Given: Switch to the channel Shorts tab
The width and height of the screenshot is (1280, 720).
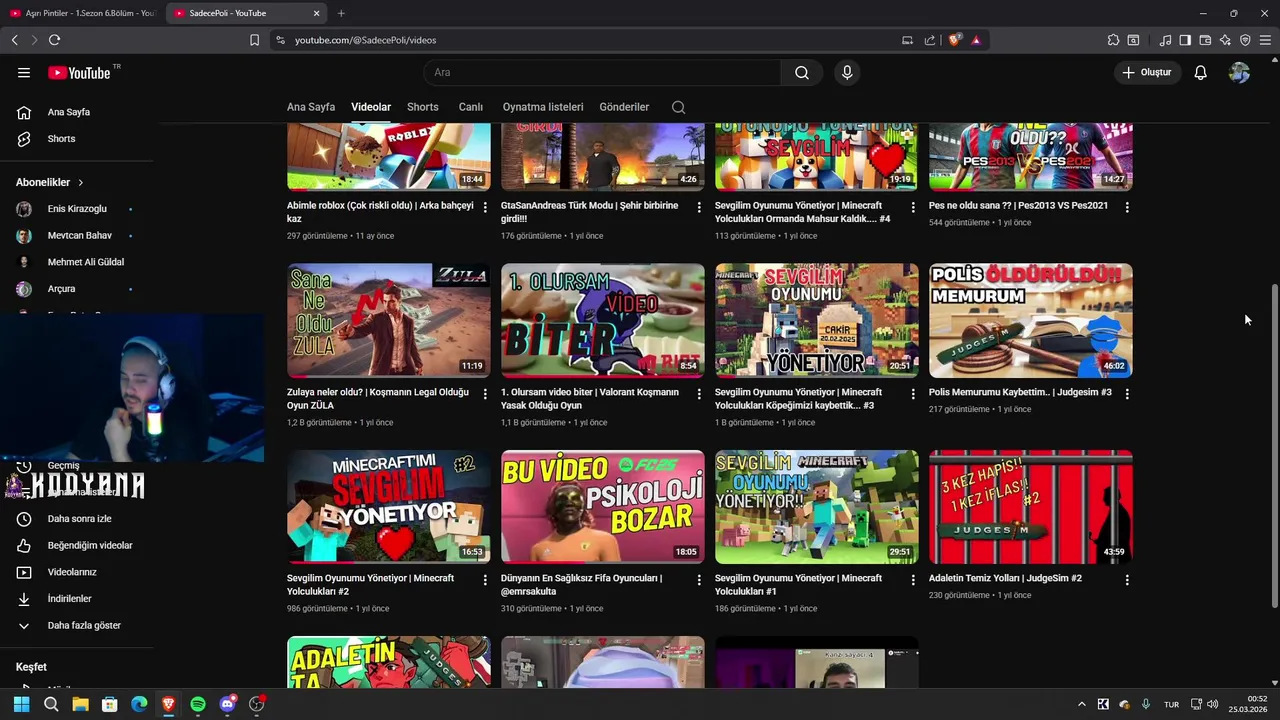Looking at the screenshot, I should (x=422, y=107).
